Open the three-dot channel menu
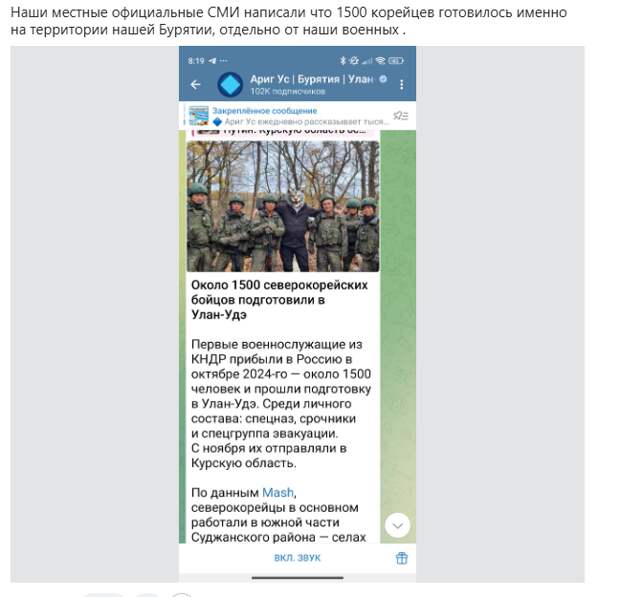The image size is (620, 597). click(x=402, y=85)
